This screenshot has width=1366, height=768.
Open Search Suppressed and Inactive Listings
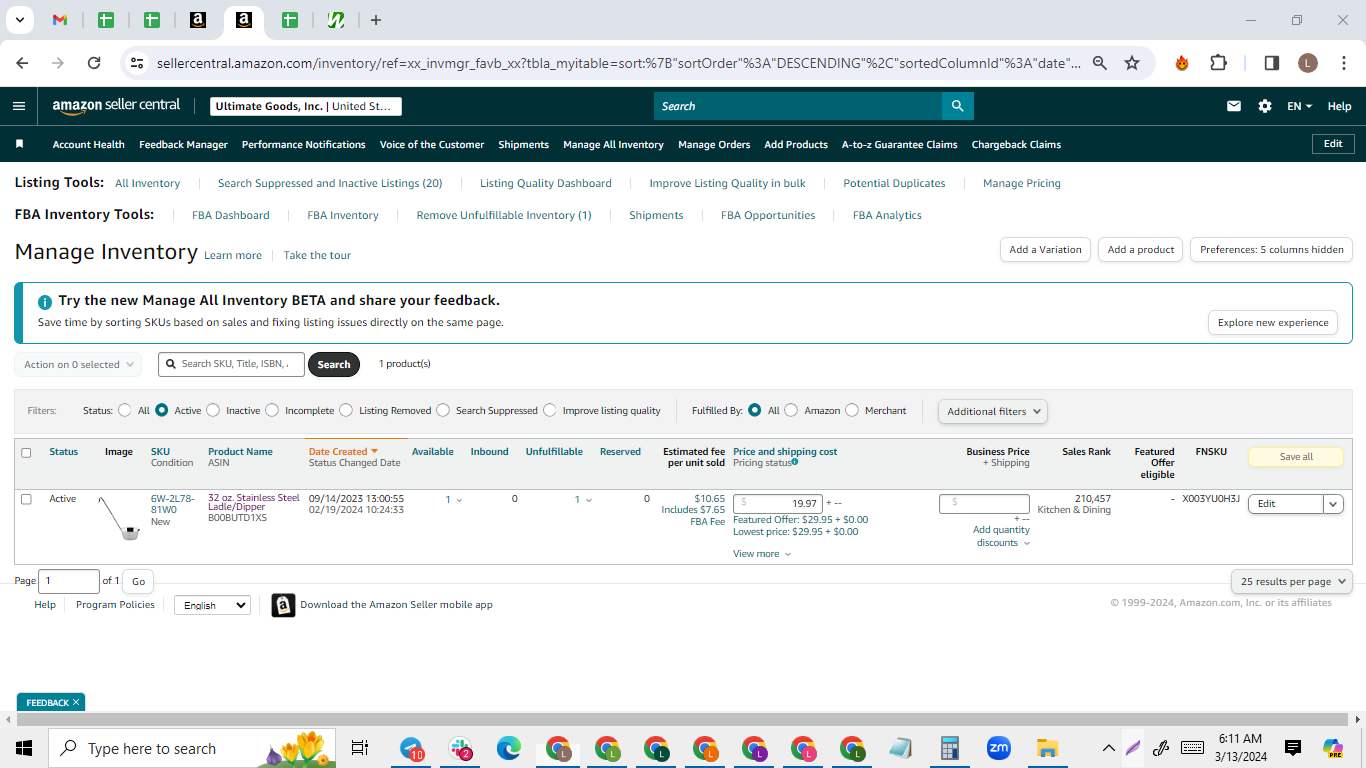click(330, 183)
